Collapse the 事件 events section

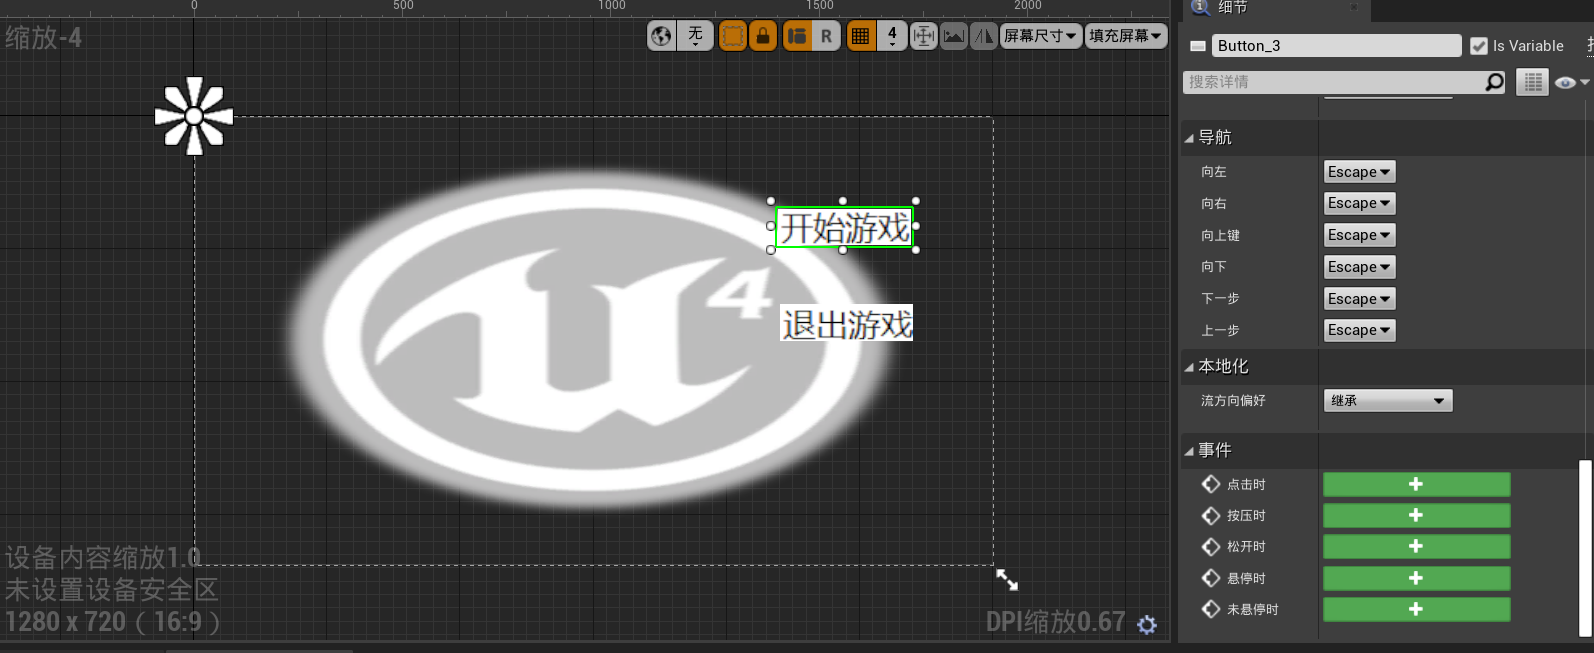coord(1189,451)
